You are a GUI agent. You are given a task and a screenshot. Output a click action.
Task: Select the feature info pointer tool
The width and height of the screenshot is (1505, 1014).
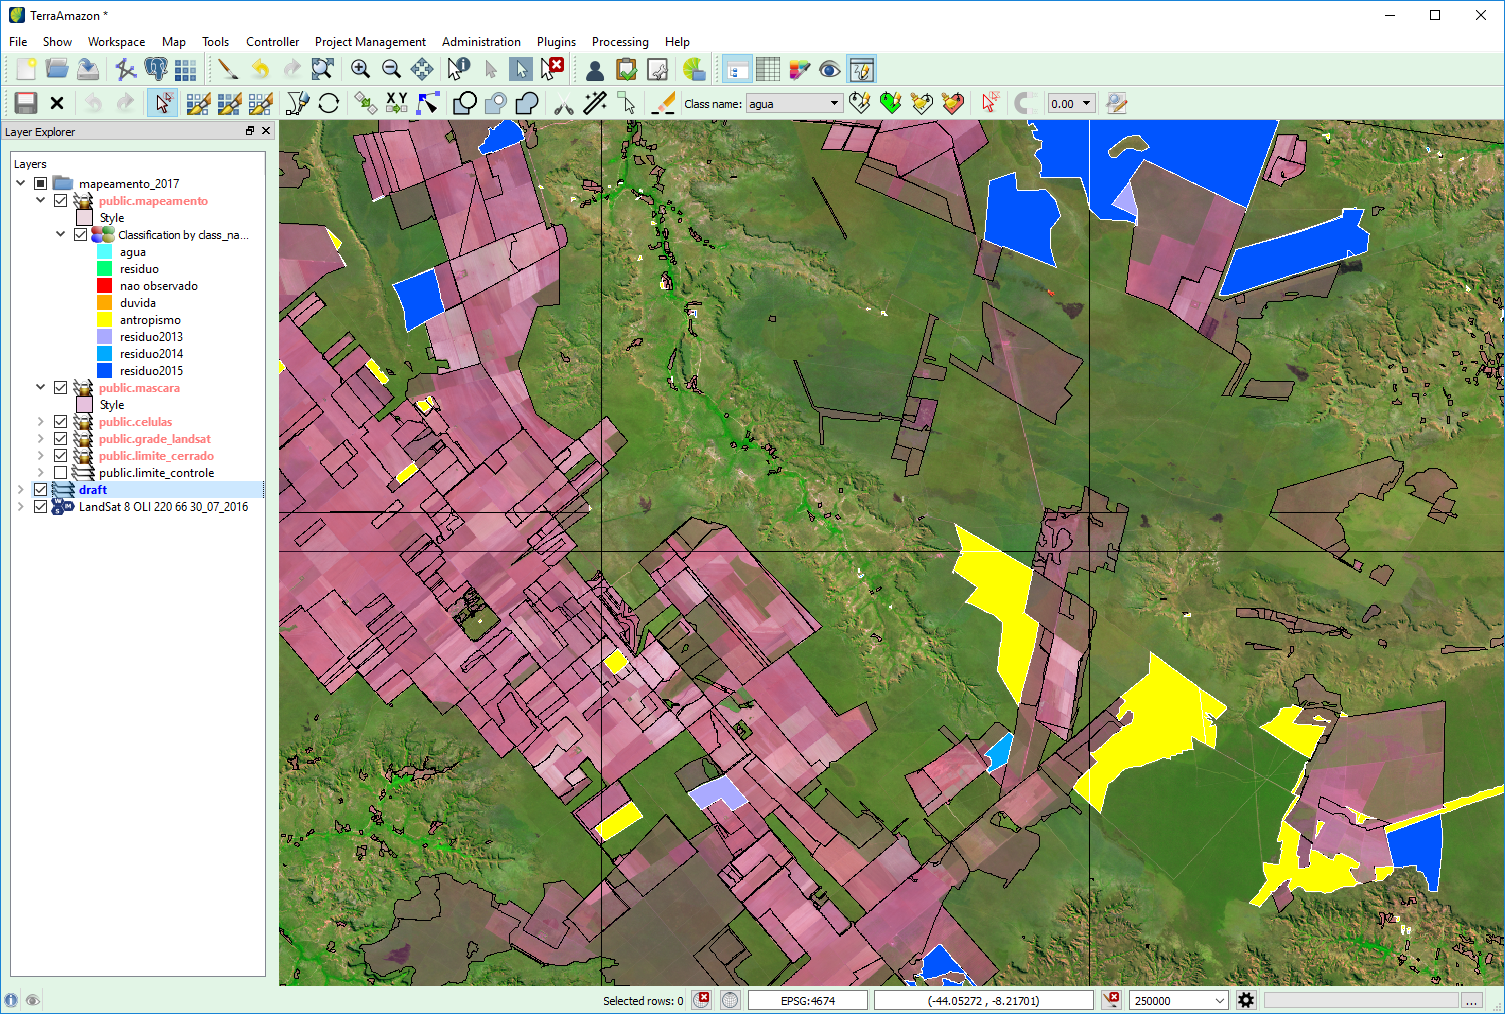tap(458, 69)
